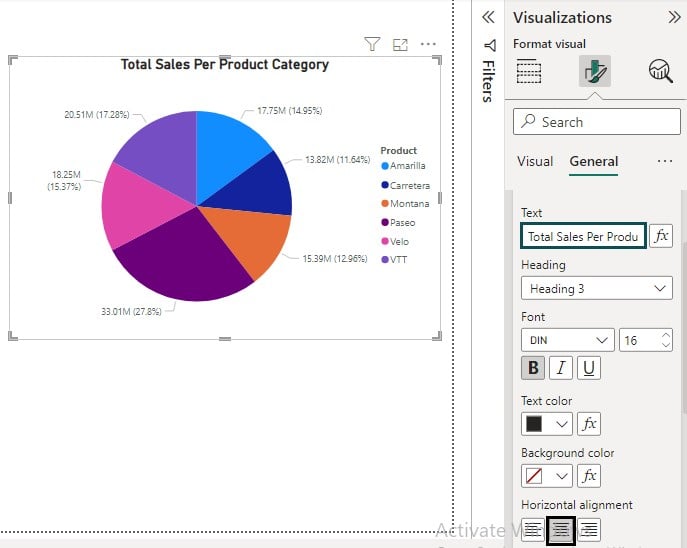The image size is (687, 548).
Task: Collapse the Visualizations pane with double chevron
Action: pos(674,17)
